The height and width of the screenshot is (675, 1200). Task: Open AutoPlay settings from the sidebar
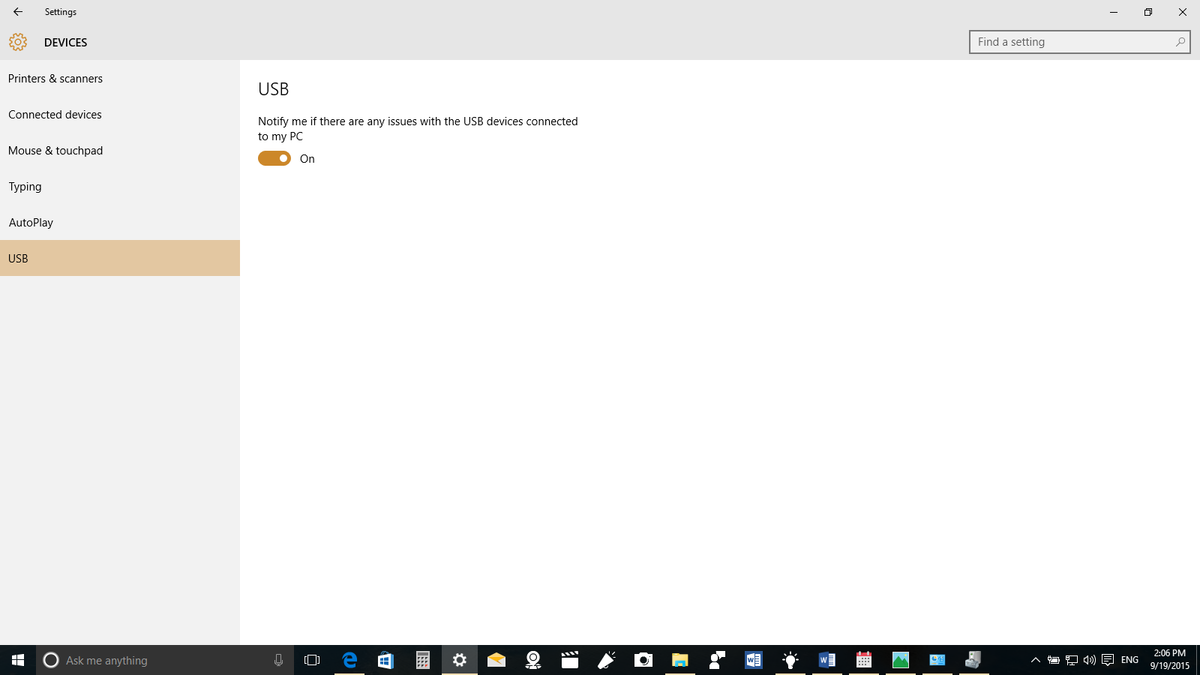[x=28, y=222]
